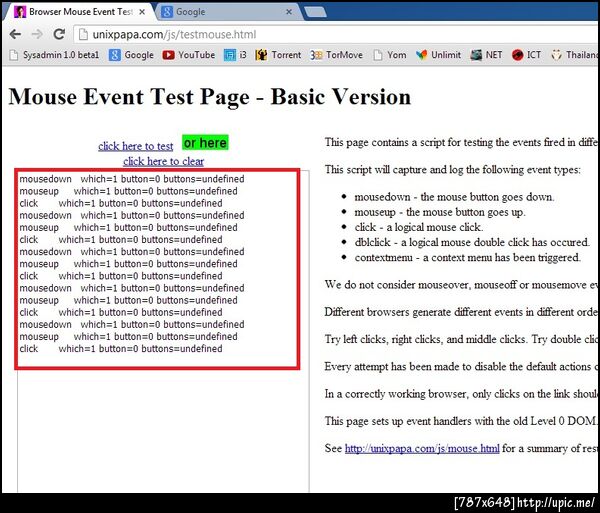Click the 'We do not consider mouseover' paragraph
Image resolution: width=600 pixels, height=513 pixels.
(x=461, y=285)
